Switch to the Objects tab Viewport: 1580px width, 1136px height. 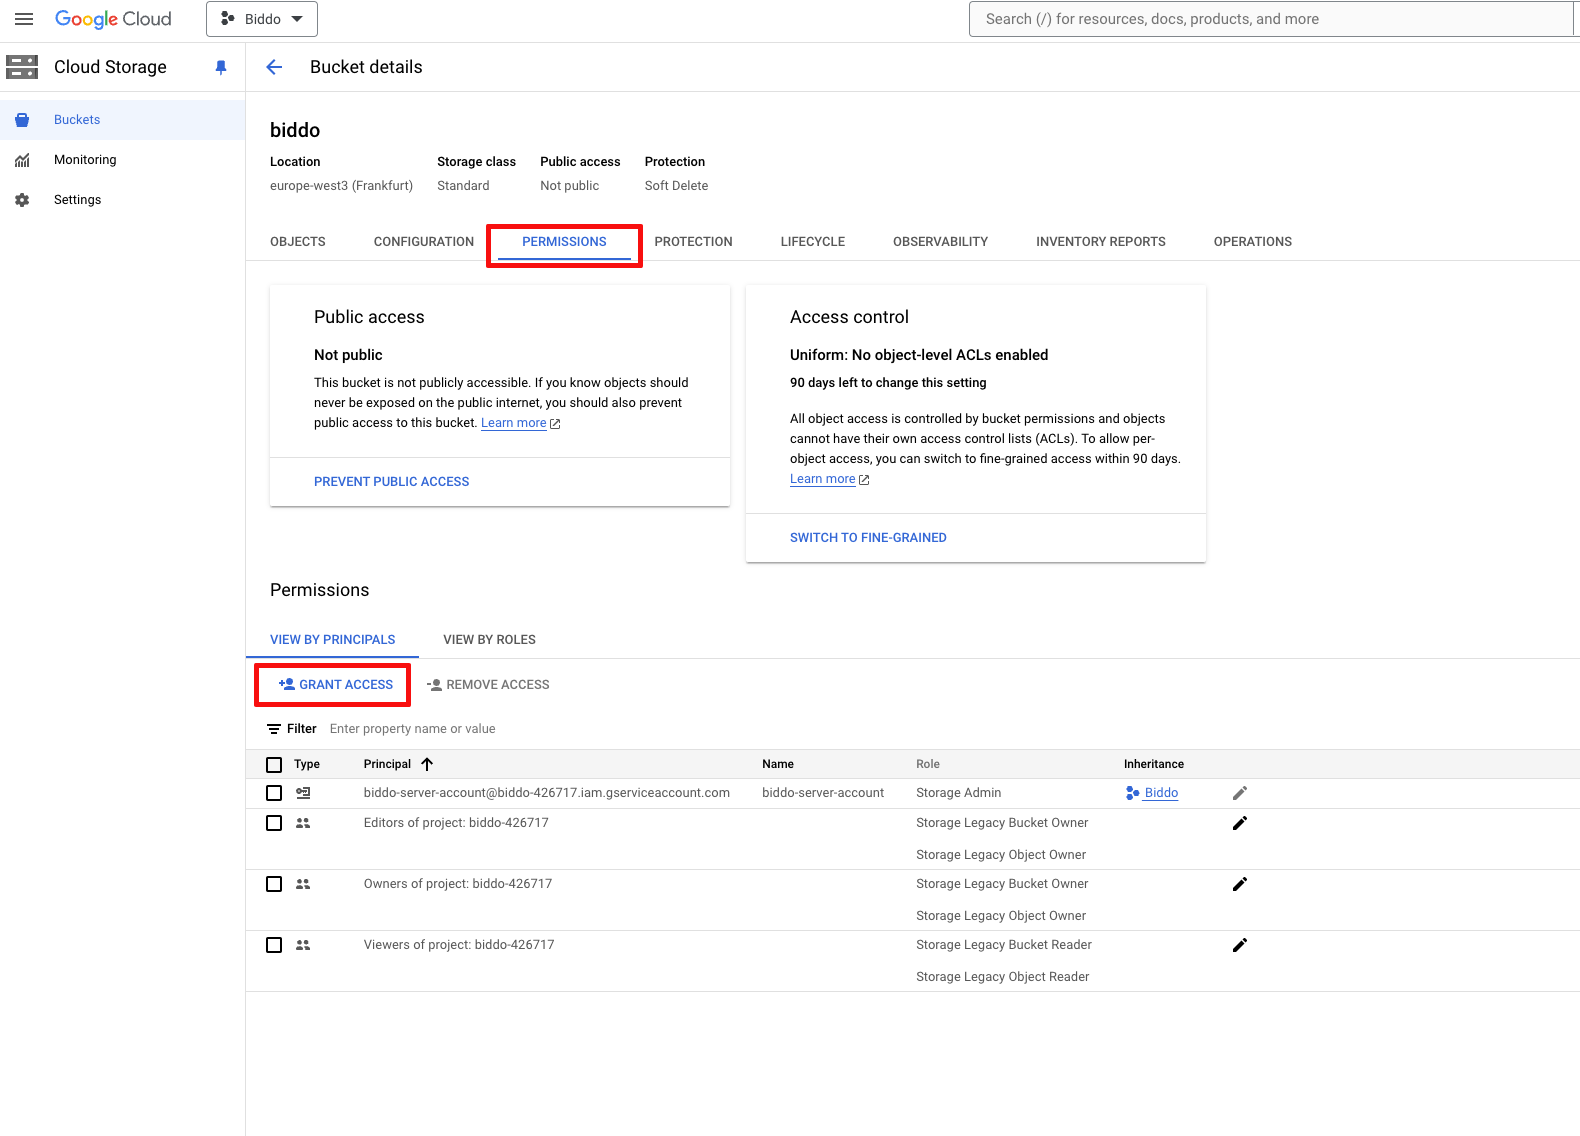(298, 242)
